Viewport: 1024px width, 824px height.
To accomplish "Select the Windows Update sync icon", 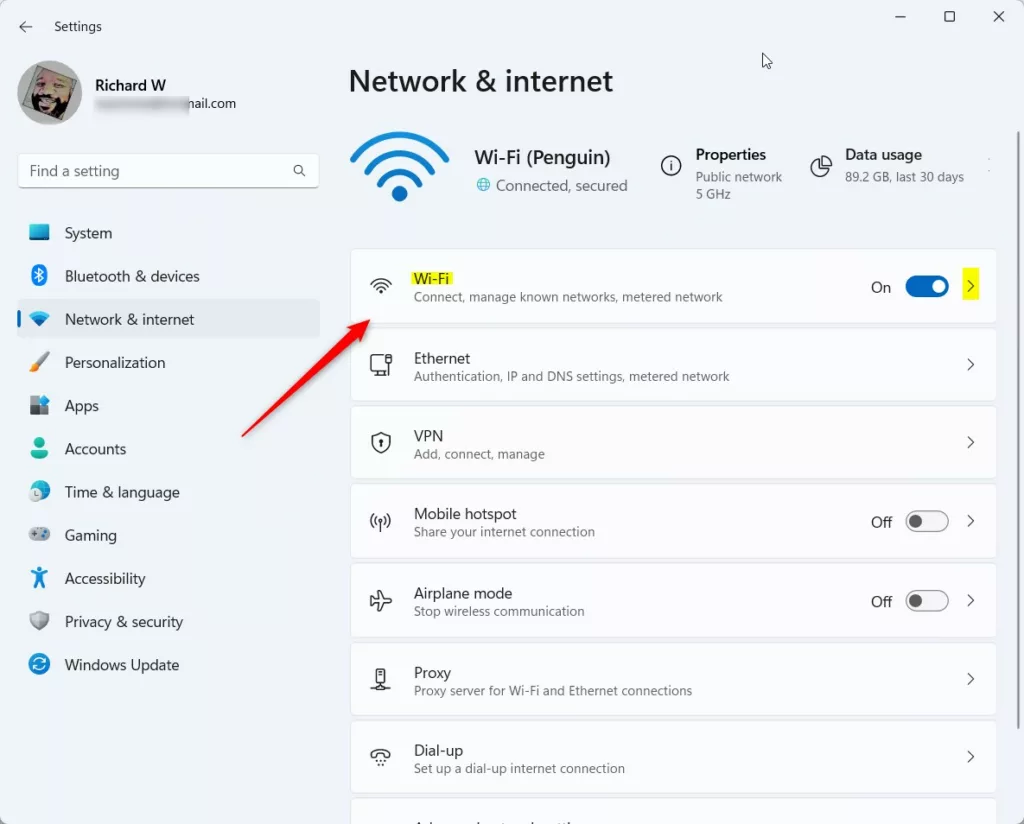I will [39, 665].
